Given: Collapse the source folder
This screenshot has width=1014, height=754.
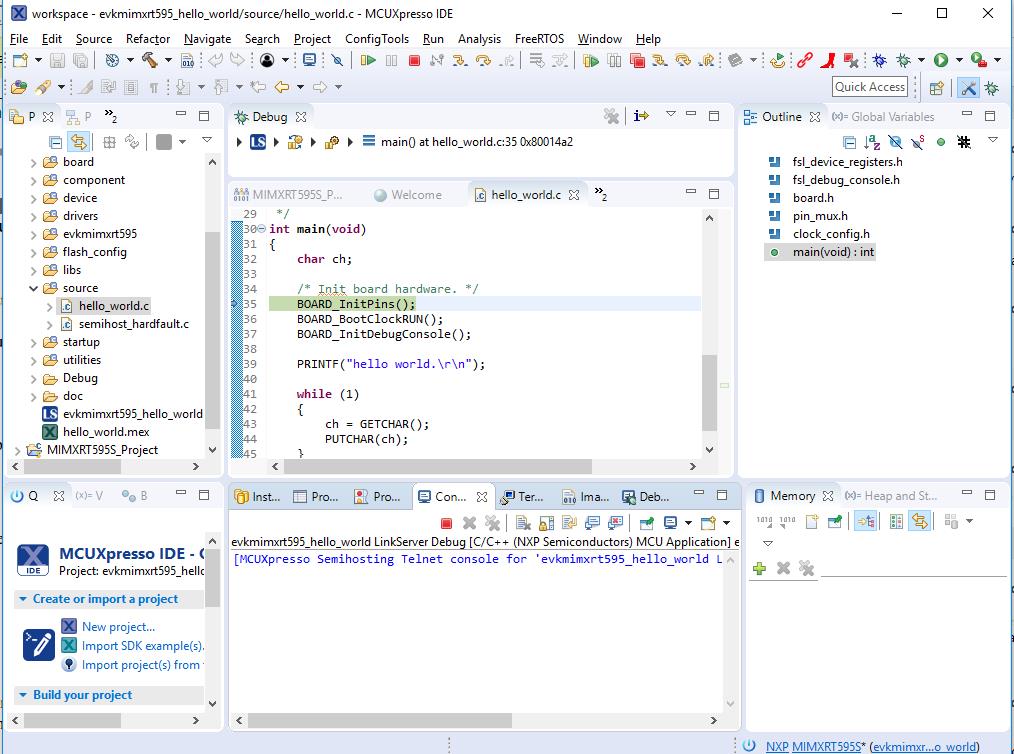Looking at the screenshot, I should point(34,288).
